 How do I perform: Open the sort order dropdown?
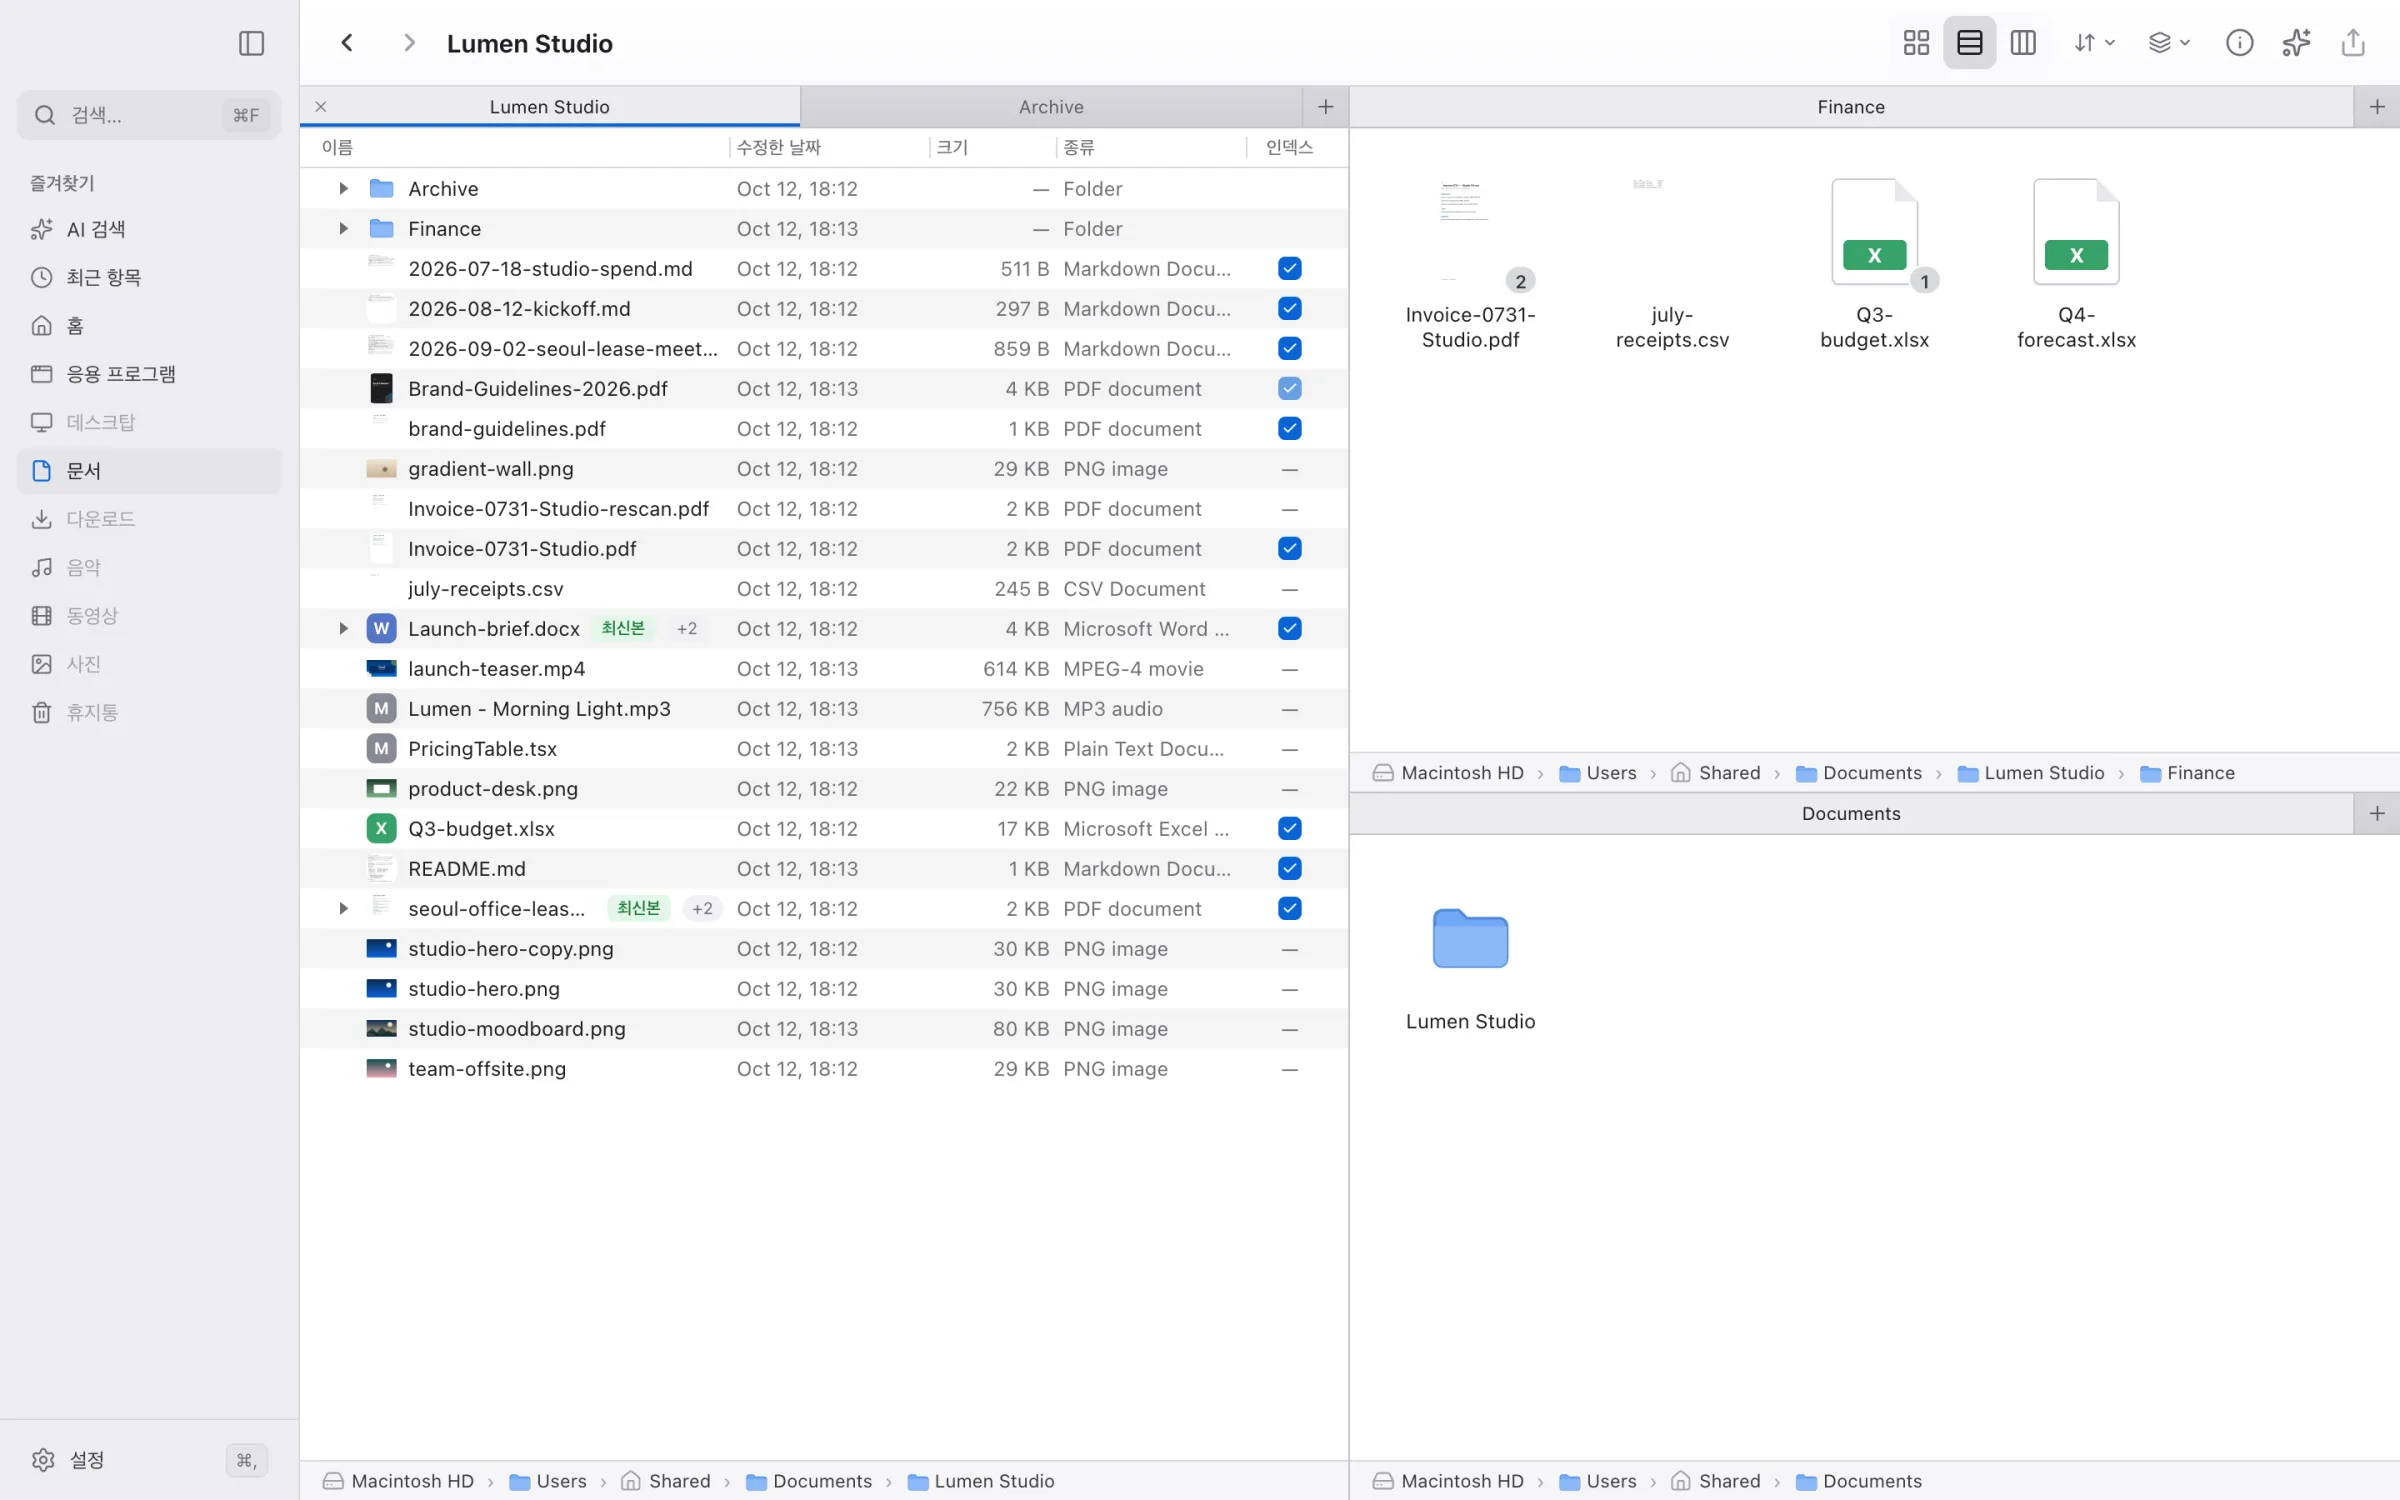(x=2093, y=43)
